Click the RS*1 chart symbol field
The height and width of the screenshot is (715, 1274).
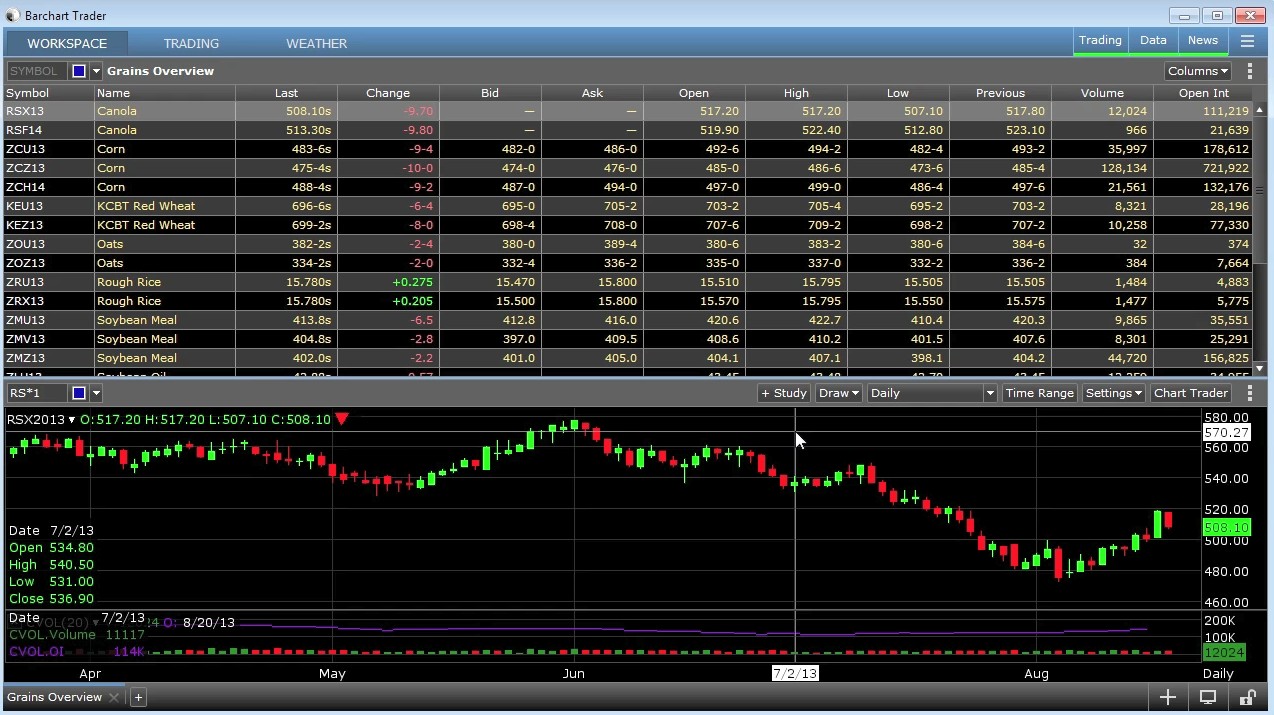point(37,393)
